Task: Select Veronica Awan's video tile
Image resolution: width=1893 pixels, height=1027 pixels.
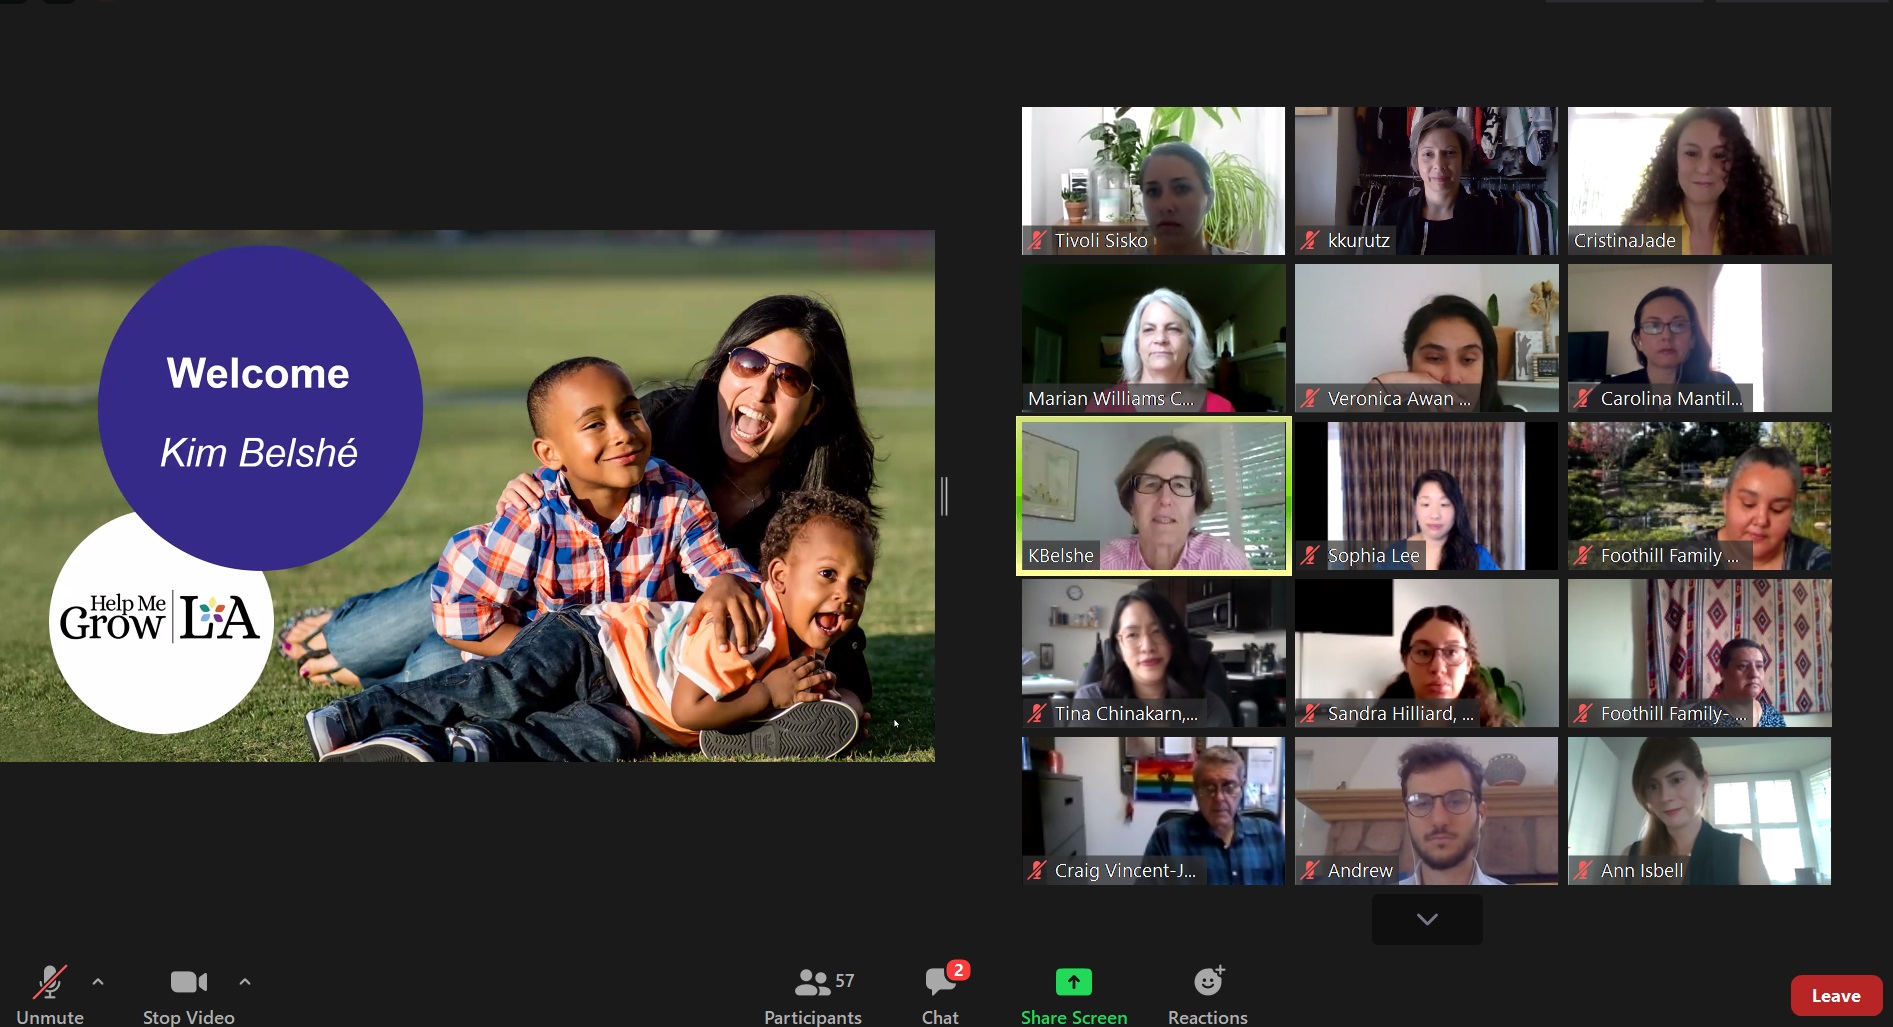Action: (x=1426, y=338)
